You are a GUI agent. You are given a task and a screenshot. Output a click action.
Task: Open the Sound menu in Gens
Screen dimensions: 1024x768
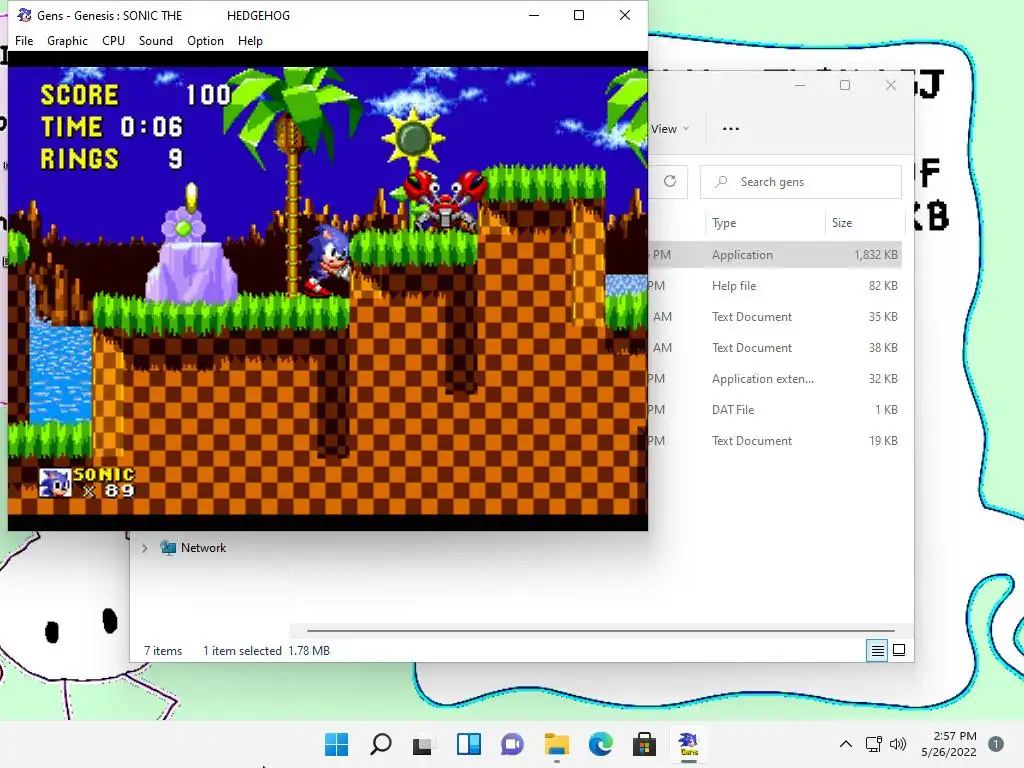click(x=155, y=40)
